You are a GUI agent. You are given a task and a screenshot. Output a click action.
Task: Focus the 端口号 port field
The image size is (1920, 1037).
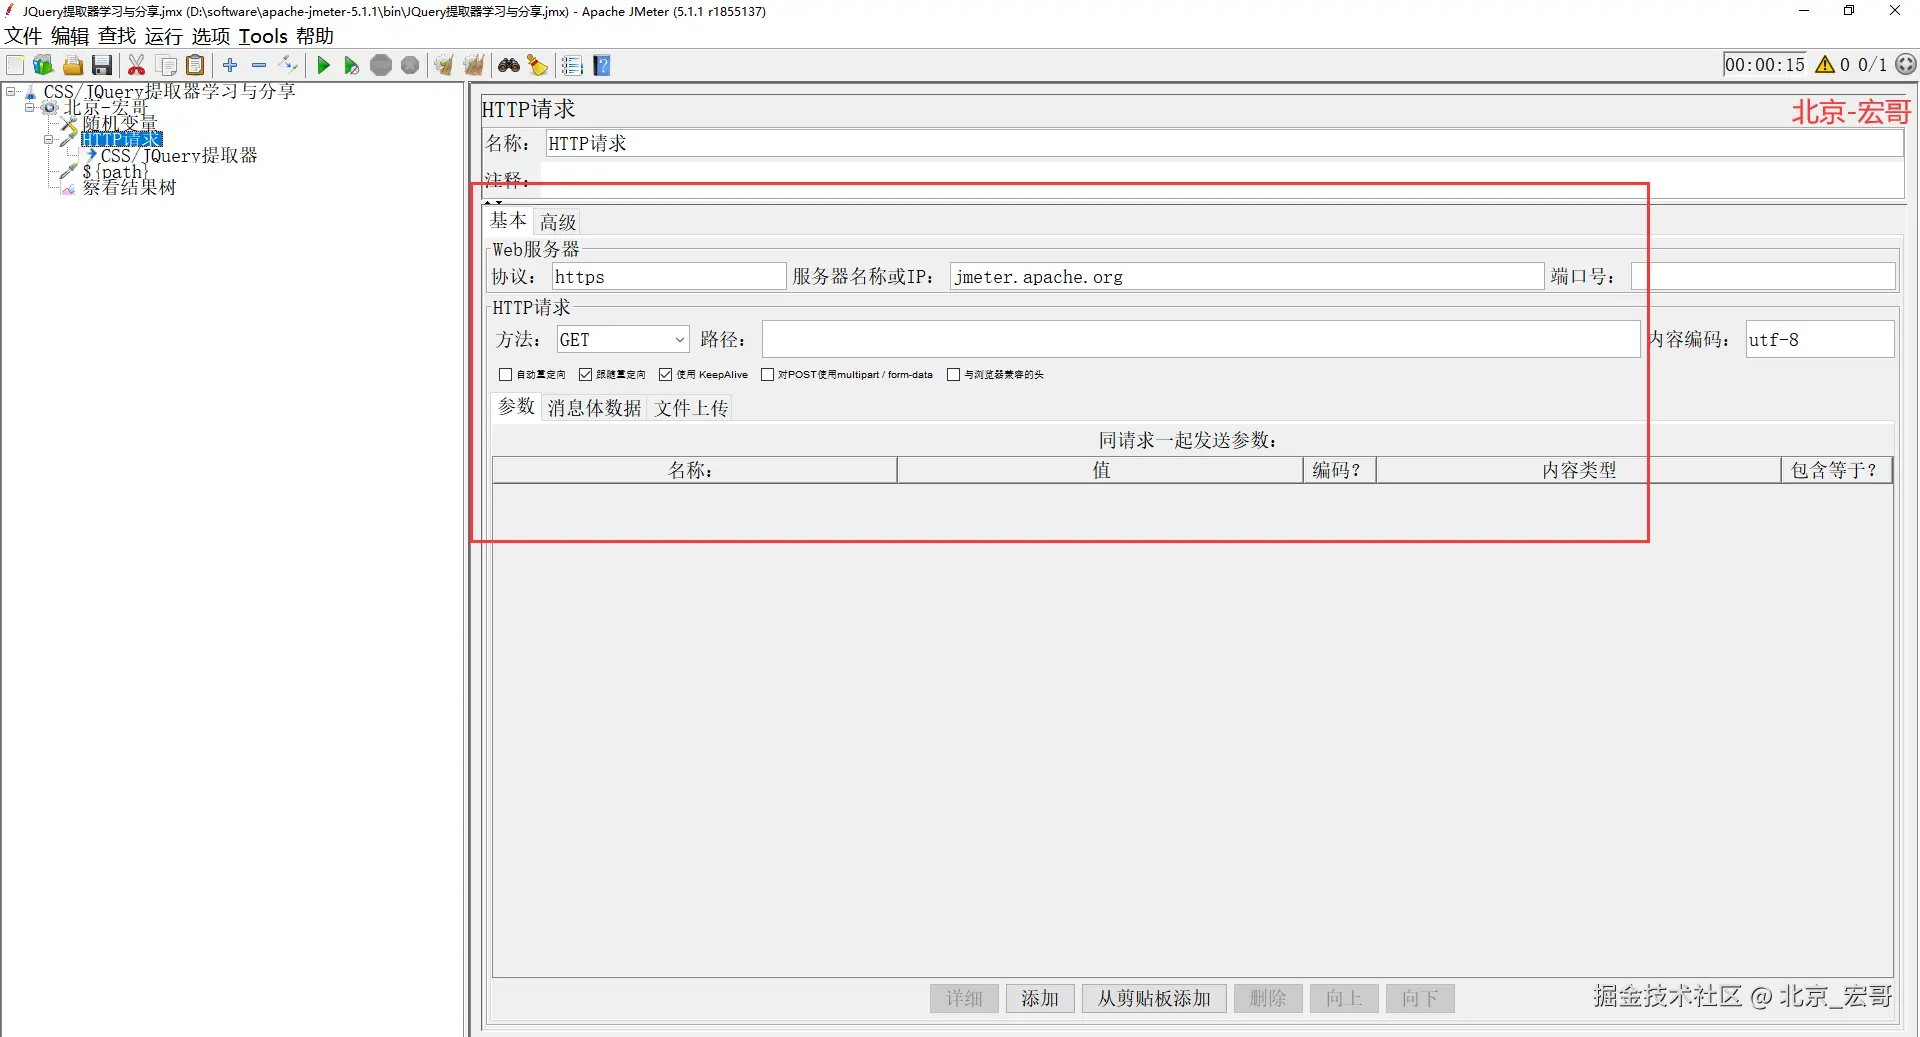(1763, 277)
